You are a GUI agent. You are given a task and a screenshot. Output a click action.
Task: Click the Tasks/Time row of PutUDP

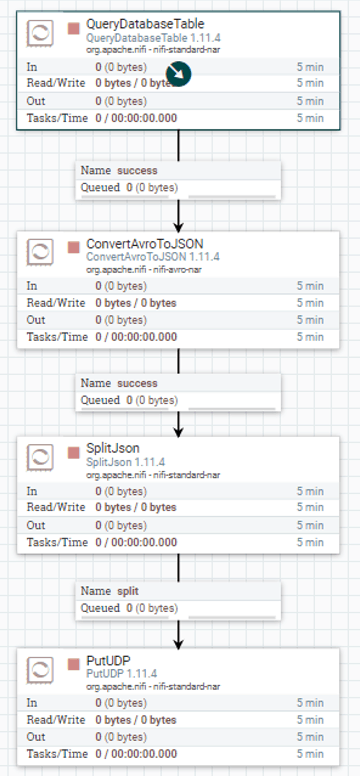click(x=178, y=754)
